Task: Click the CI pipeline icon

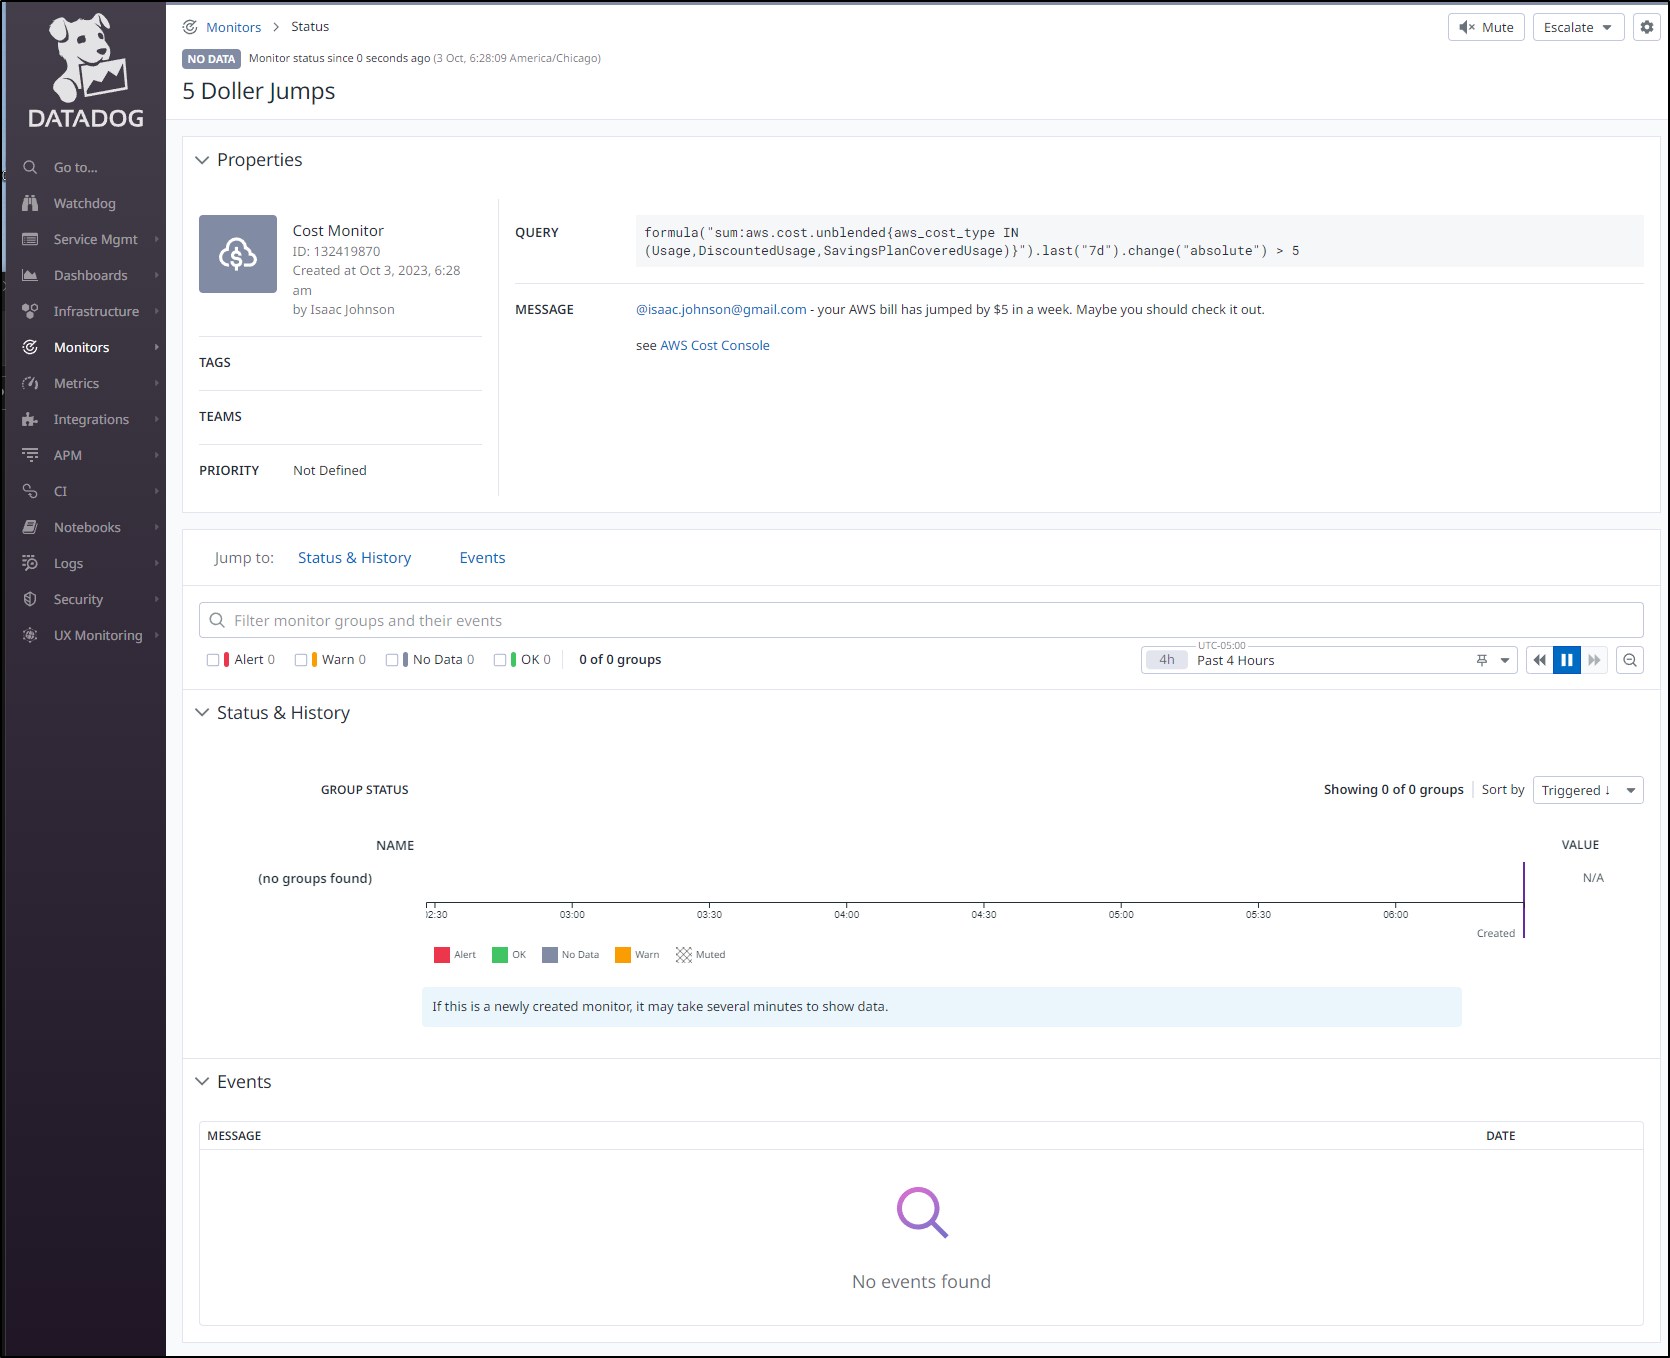Action: [x=31, y=491]
